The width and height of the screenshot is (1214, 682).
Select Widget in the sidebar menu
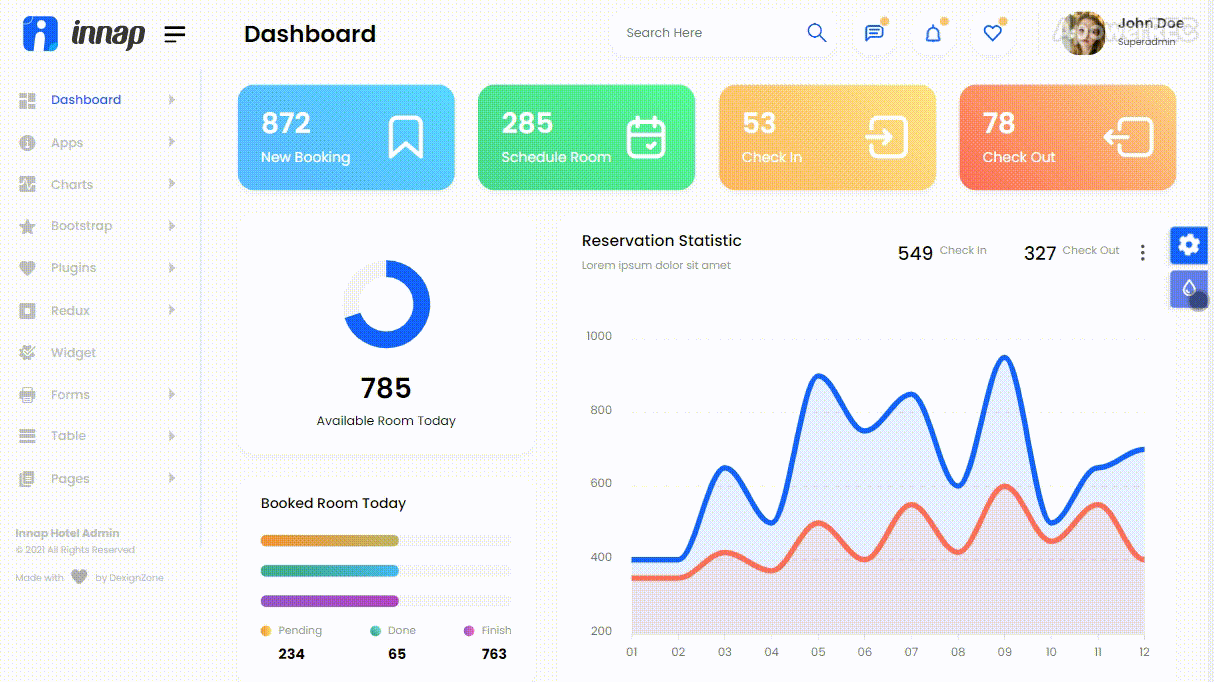(x=73, y=353)
